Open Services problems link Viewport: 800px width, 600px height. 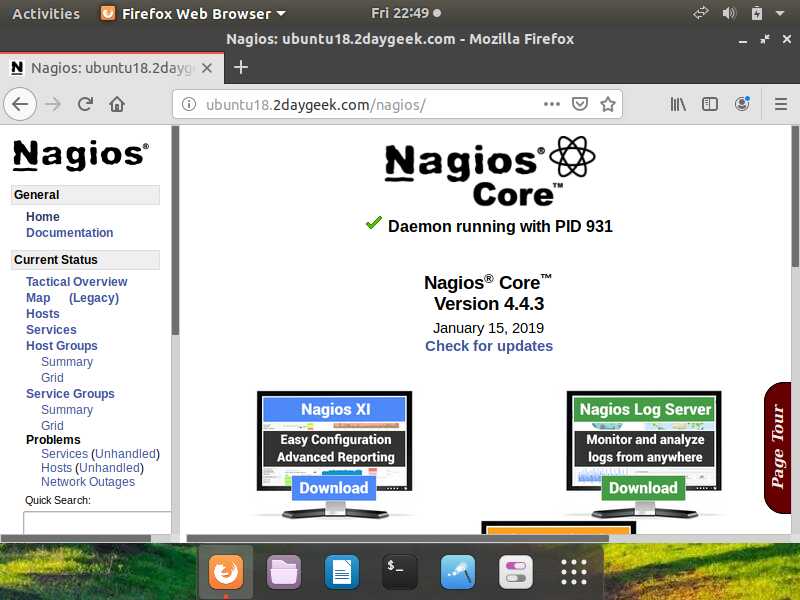tap(64, 454)
